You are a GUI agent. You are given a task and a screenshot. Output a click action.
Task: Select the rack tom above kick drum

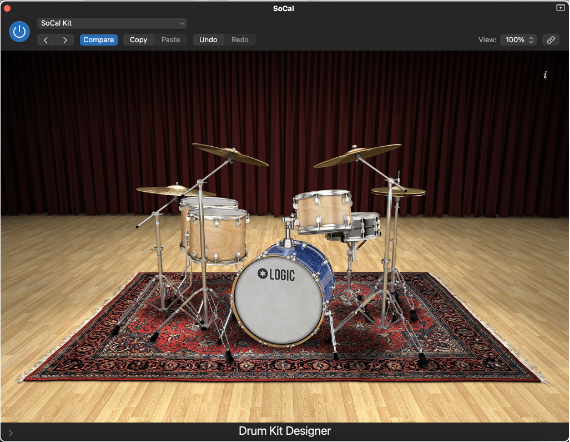(x=323, y=211)
